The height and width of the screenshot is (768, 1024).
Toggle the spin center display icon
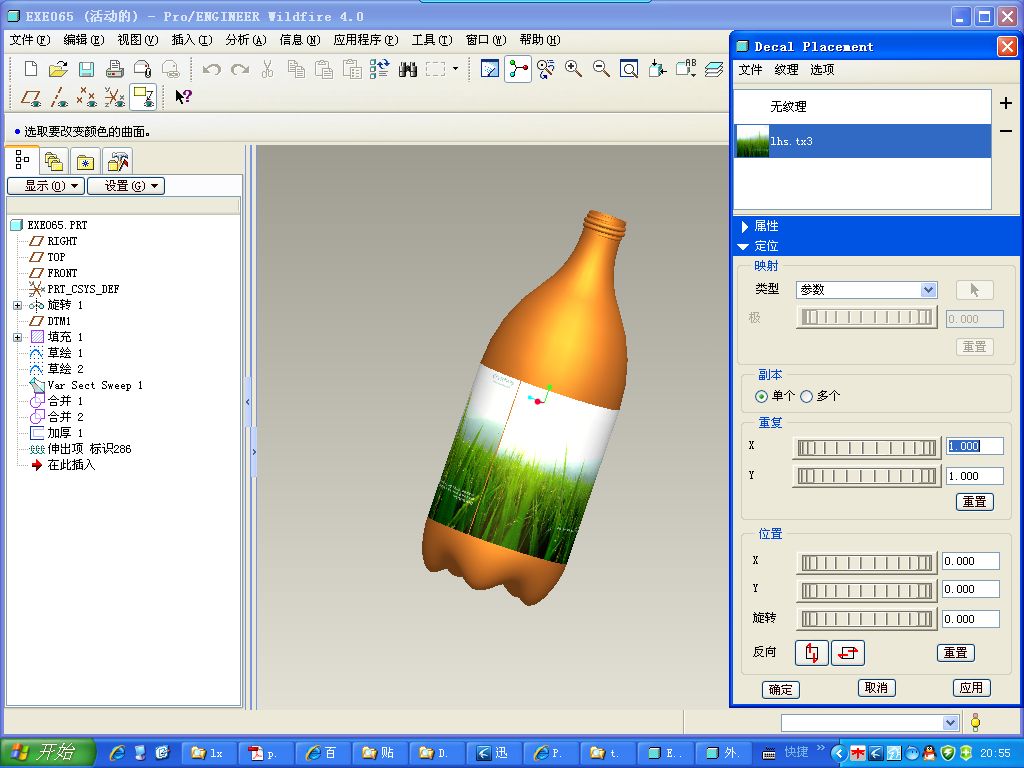pos(517,69)
